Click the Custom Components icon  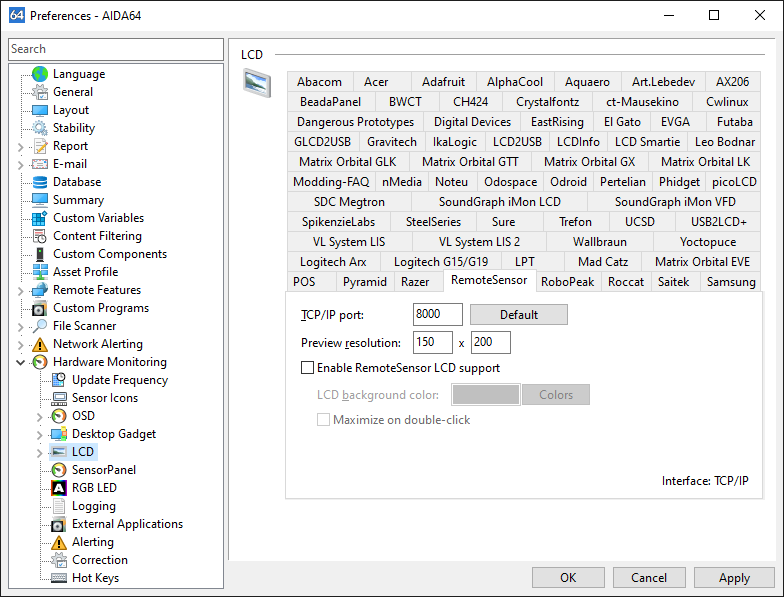click(40, 254)
